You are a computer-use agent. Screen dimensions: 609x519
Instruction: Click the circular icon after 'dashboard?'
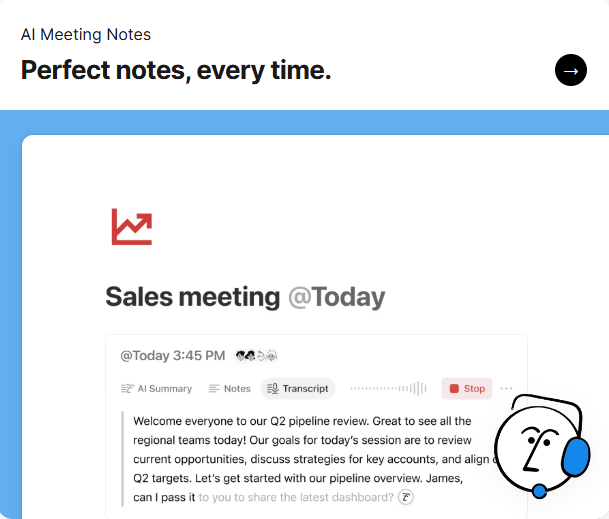point(406,497)
